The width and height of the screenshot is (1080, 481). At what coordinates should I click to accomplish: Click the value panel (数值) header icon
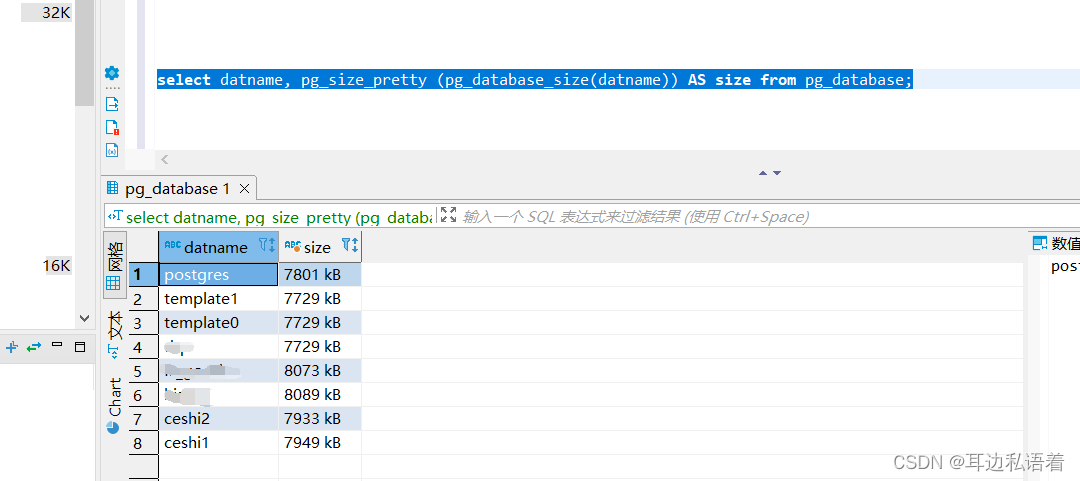click(1039, 243)
